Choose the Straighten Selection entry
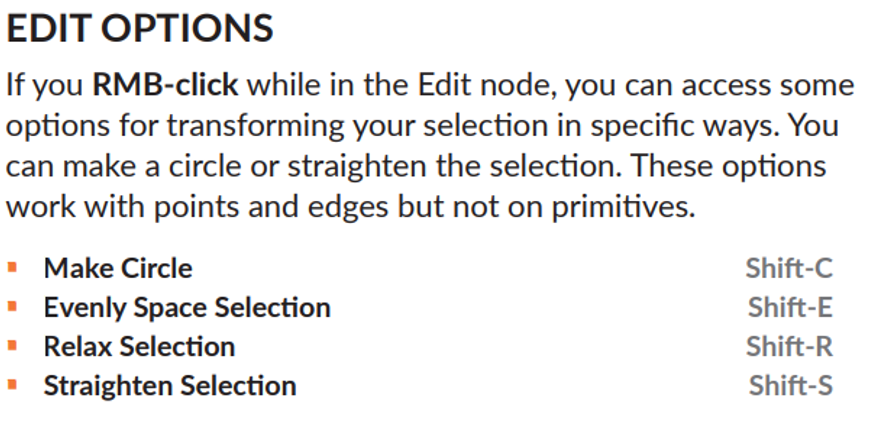 [x=170, y=386]
